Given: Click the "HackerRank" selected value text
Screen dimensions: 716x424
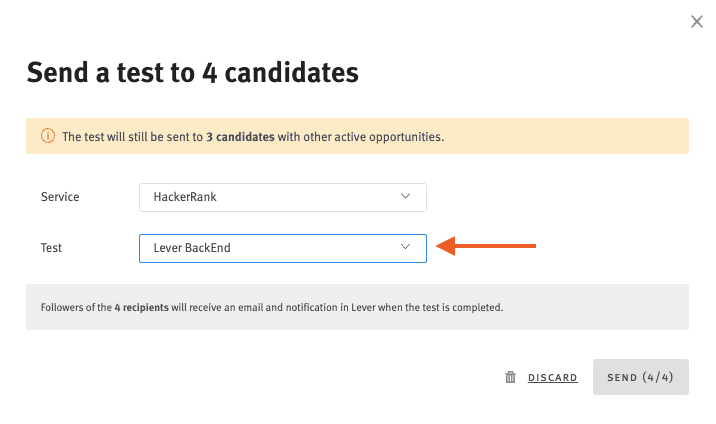Looking at the screenshot, I should pos(185,197).
